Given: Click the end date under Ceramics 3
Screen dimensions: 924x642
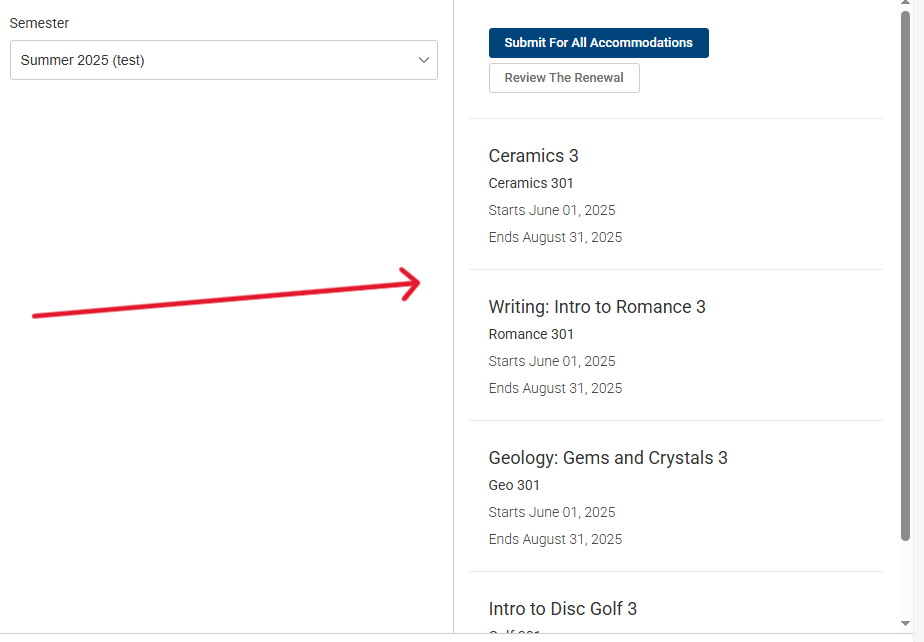Looking at the screenshot, I should [555, 237].
